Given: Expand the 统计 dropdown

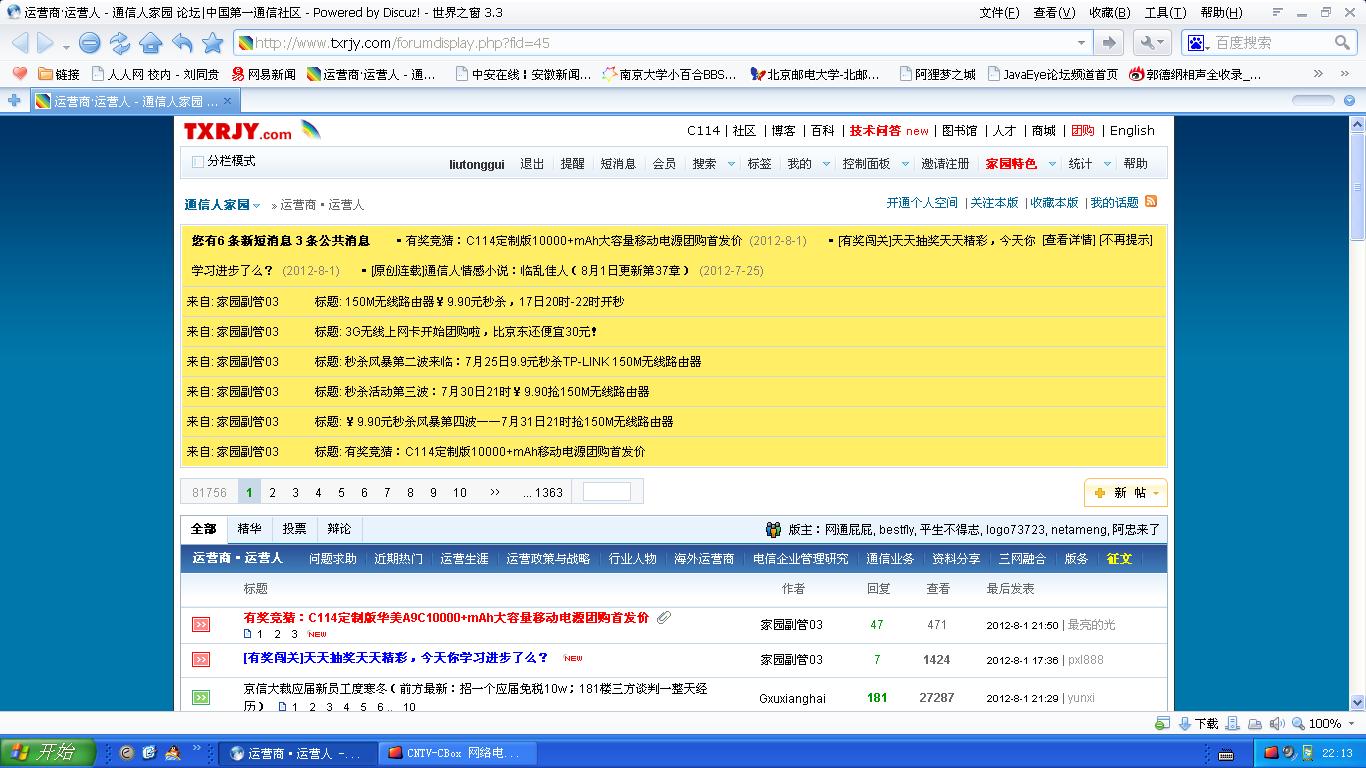Looking at the screenshot, I should coord(1107,164).
